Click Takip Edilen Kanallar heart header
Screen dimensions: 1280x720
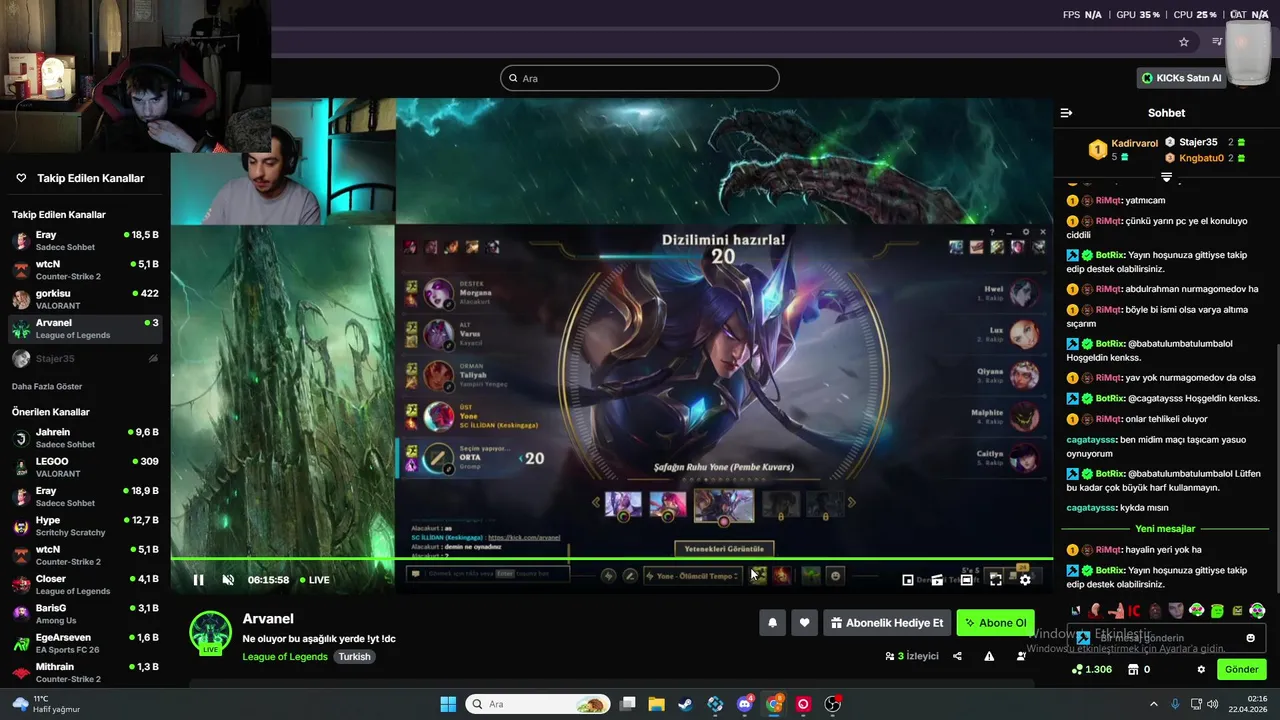pyautogui.click(x=80, y=178)
